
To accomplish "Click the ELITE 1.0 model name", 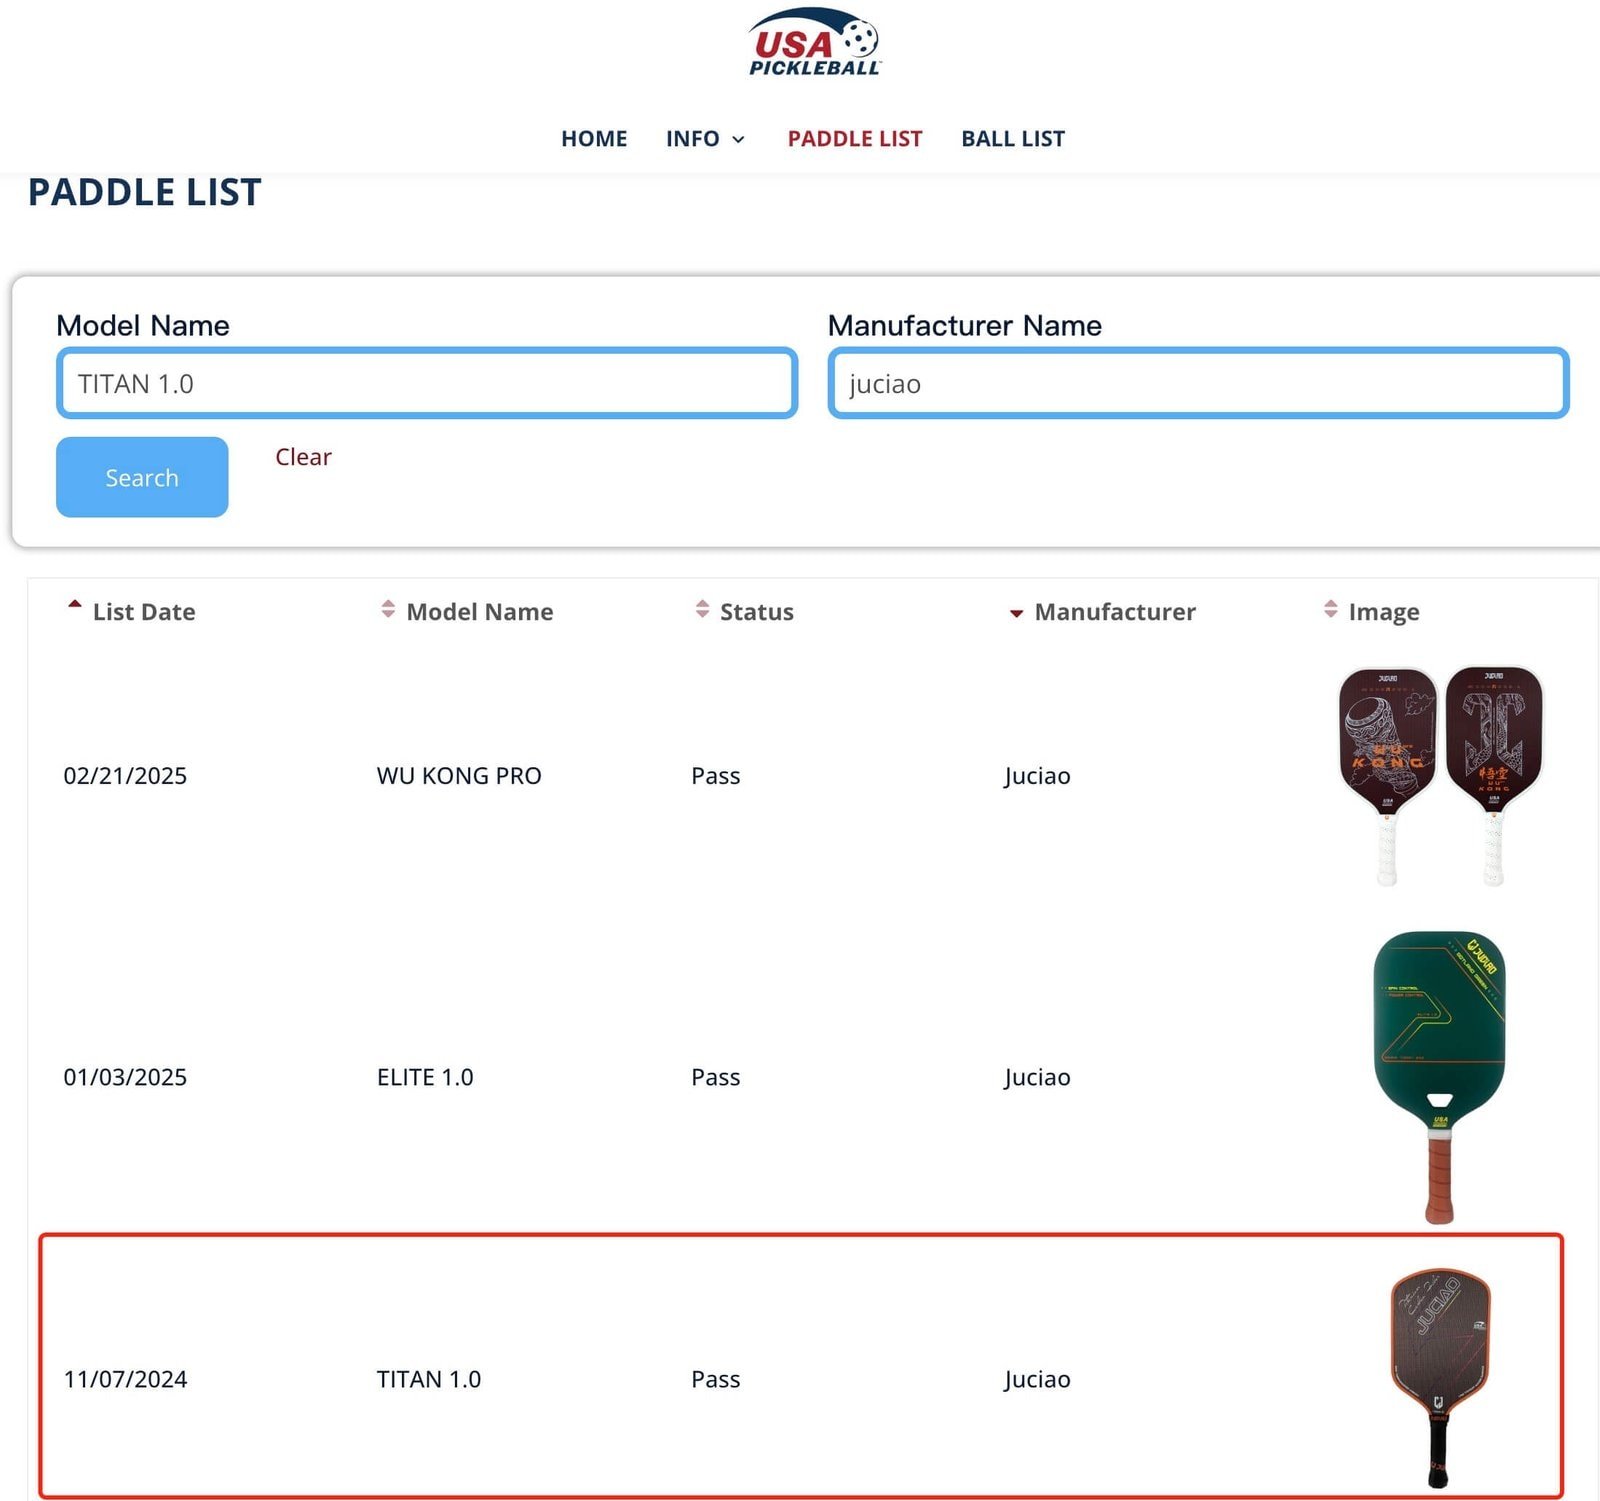I will click(x=425, y=1077).
